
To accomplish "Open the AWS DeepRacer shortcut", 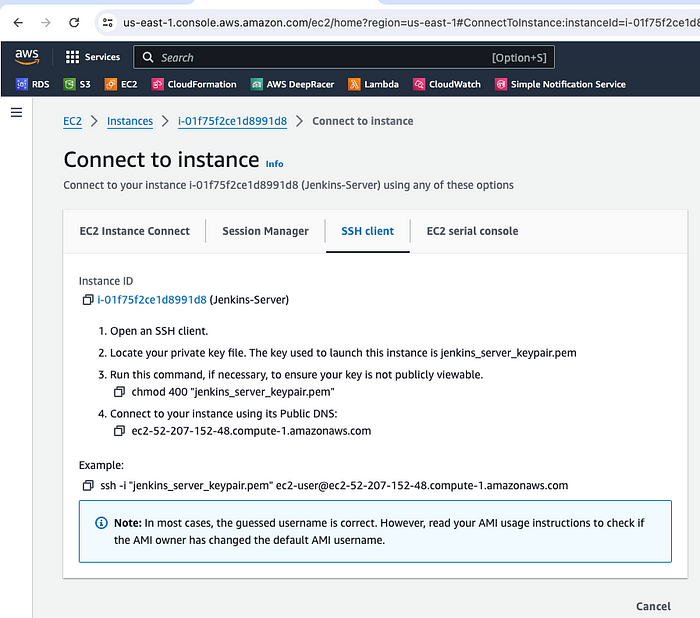I will coord(292,84).
